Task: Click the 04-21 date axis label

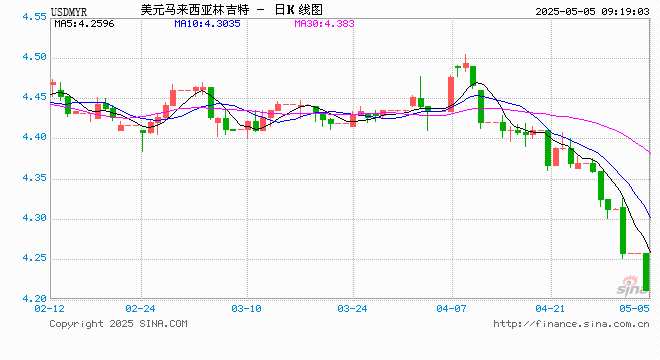Action: click(550, 309)
